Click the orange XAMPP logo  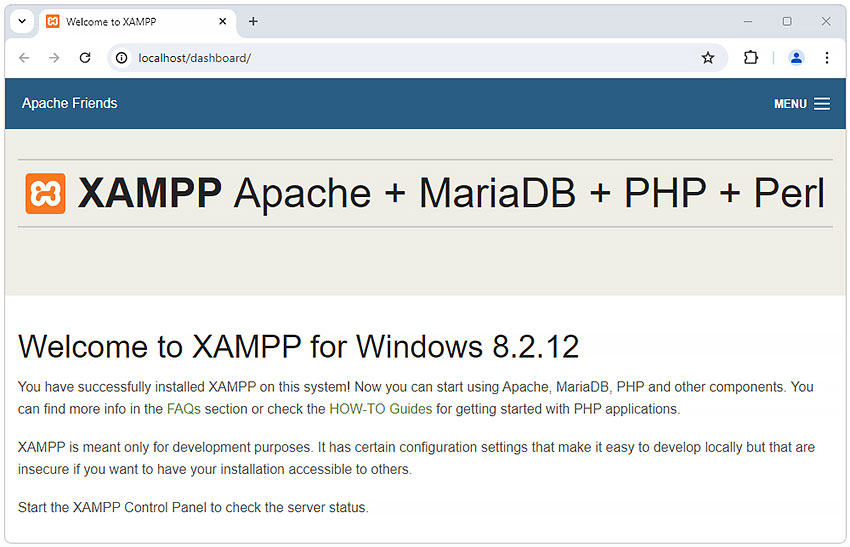(46, 193)
